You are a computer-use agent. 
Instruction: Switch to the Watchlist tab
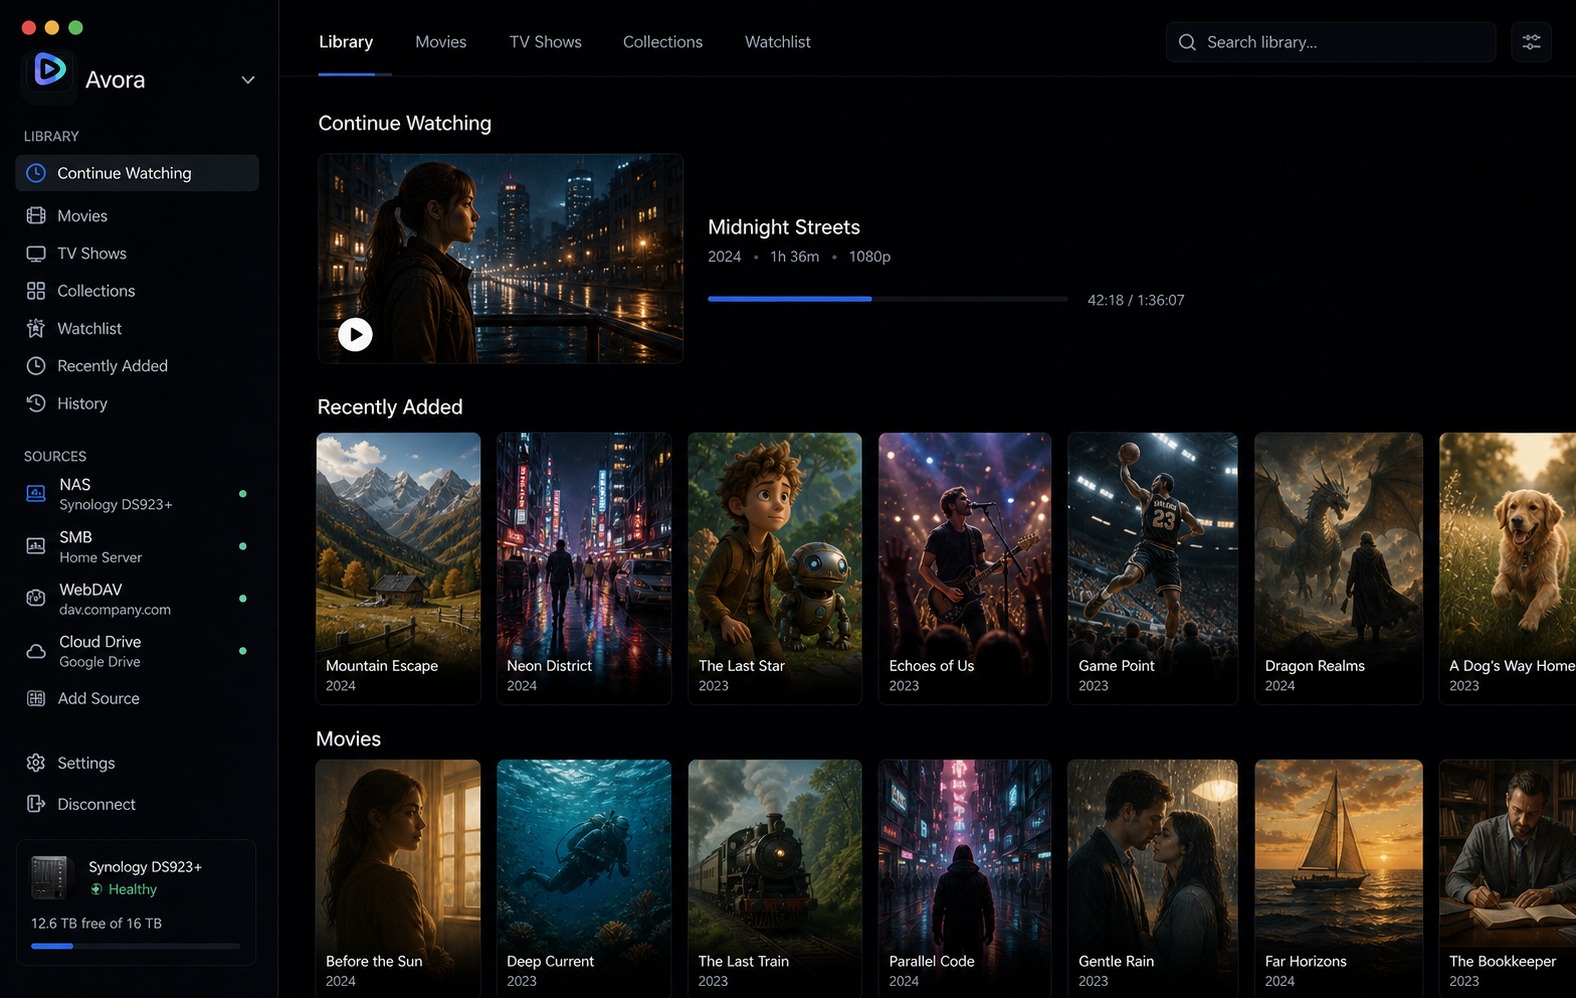778,42
